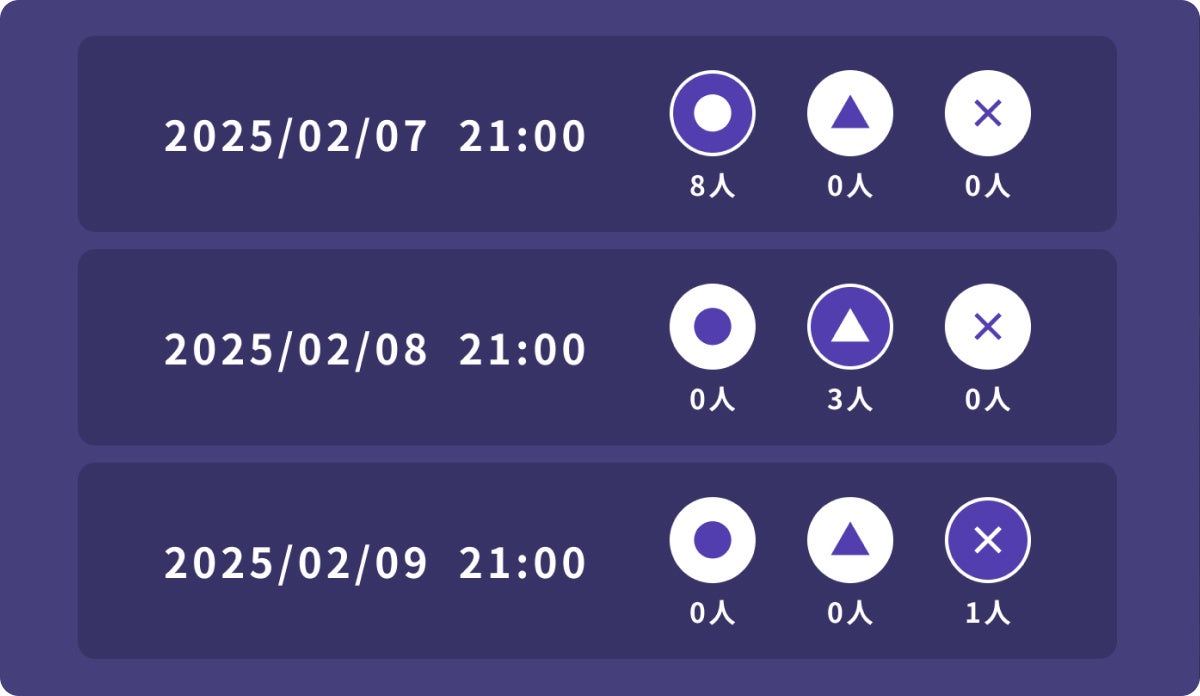Viewport: 1200px width, 696px height.
Task: Click the 2025/02/08 21:00 date text
Action: pyautogui.click(x=375, y=350)
